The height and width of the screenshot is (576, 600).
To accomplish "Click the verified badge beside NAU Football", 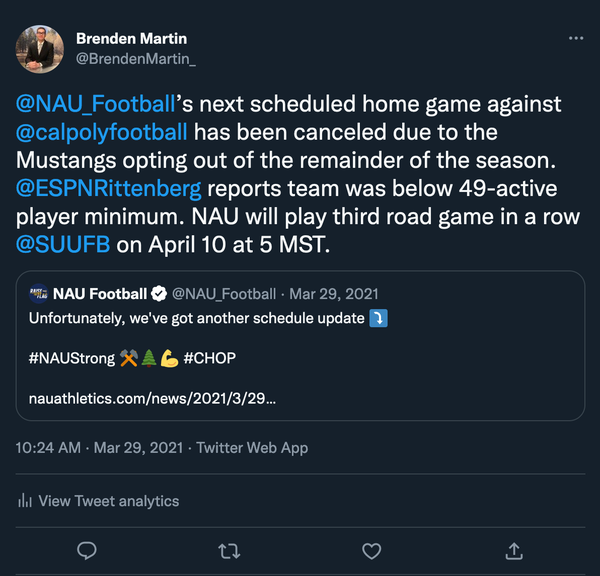I will click(158, 294).
